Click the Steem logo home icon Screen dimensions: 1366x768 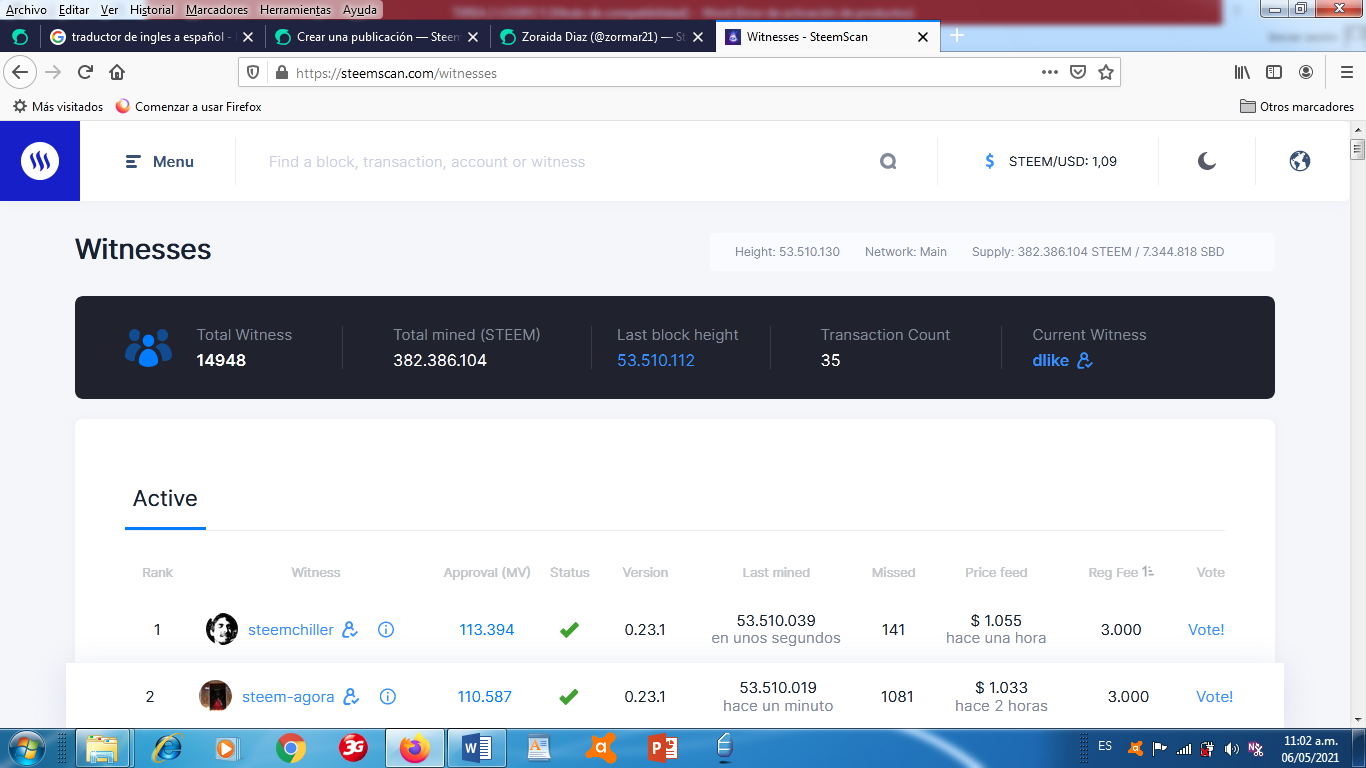[40, 161]
